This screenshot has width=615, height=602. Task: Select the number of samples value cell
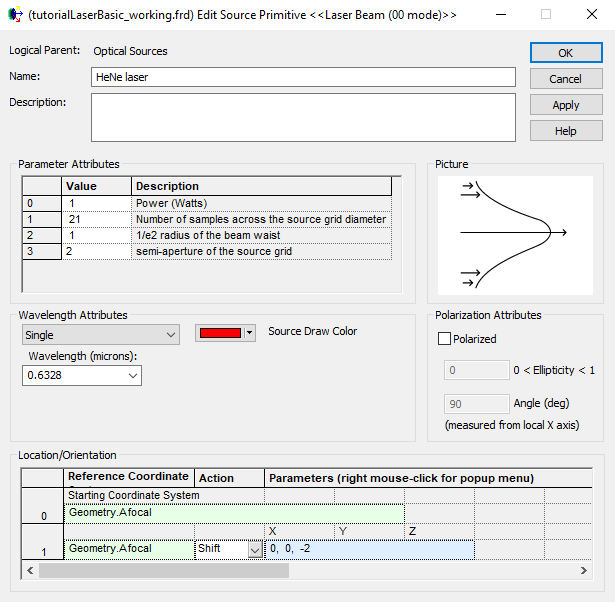[96, 219]
